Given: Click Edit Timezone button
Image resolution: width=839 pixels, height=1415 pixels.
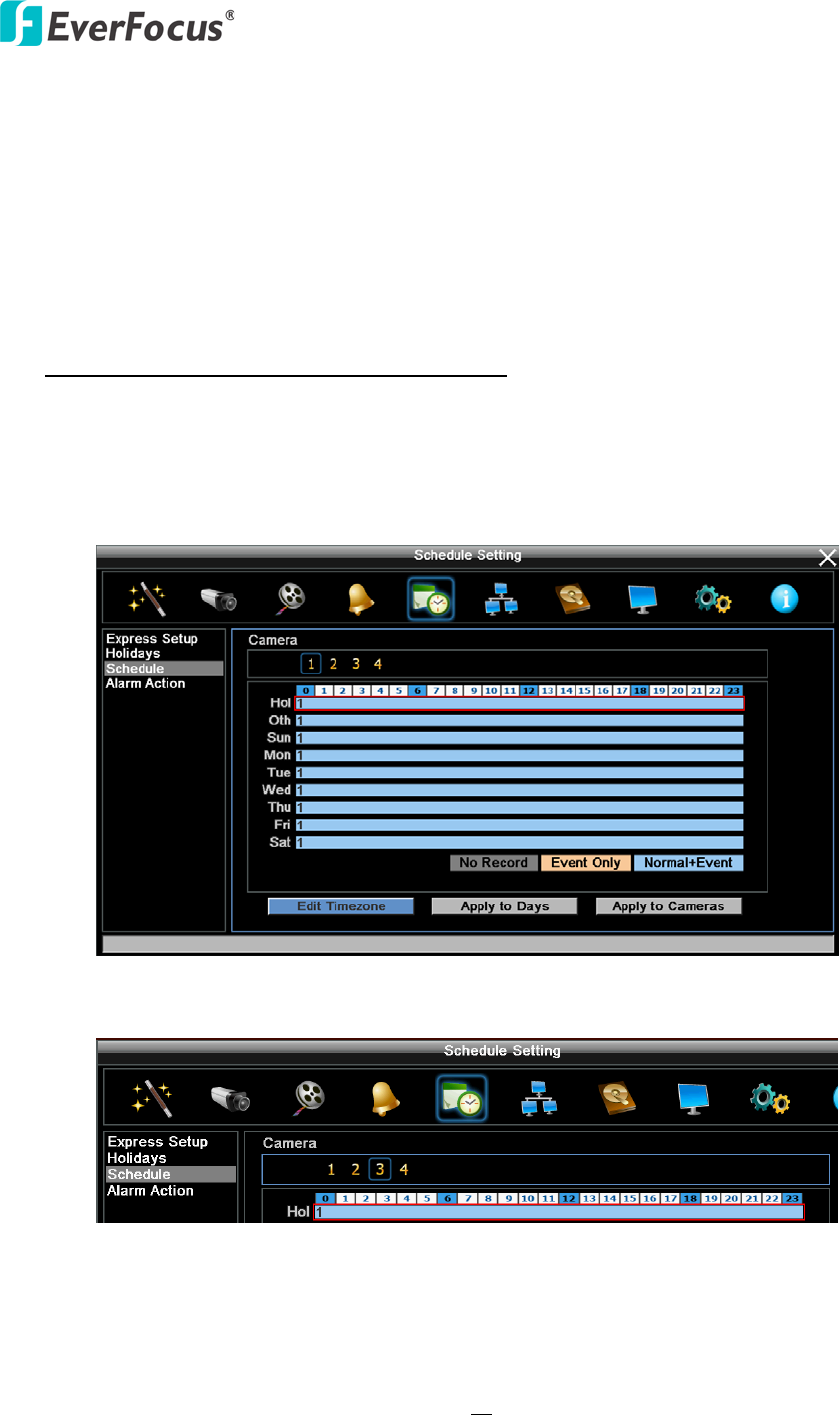Looking at the screenshot, I should [340, 906].
